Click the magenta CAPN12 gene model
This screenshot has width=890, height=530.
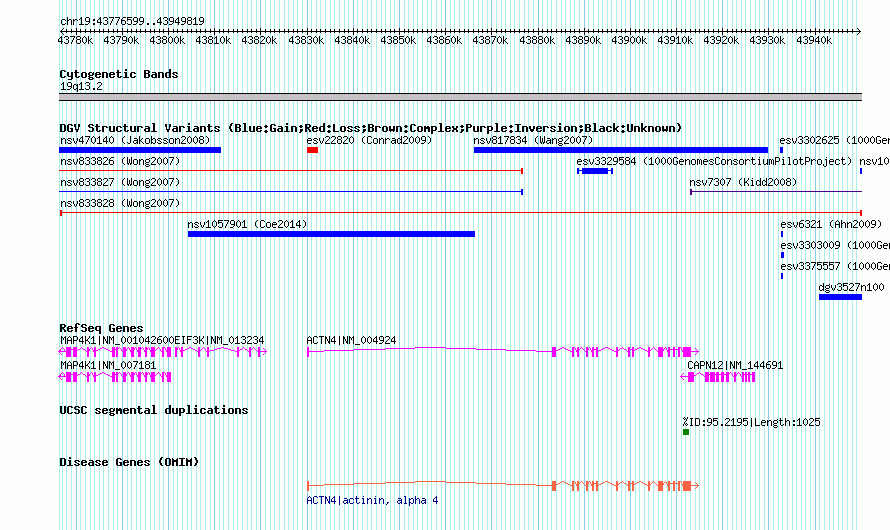tap(718, 377)
